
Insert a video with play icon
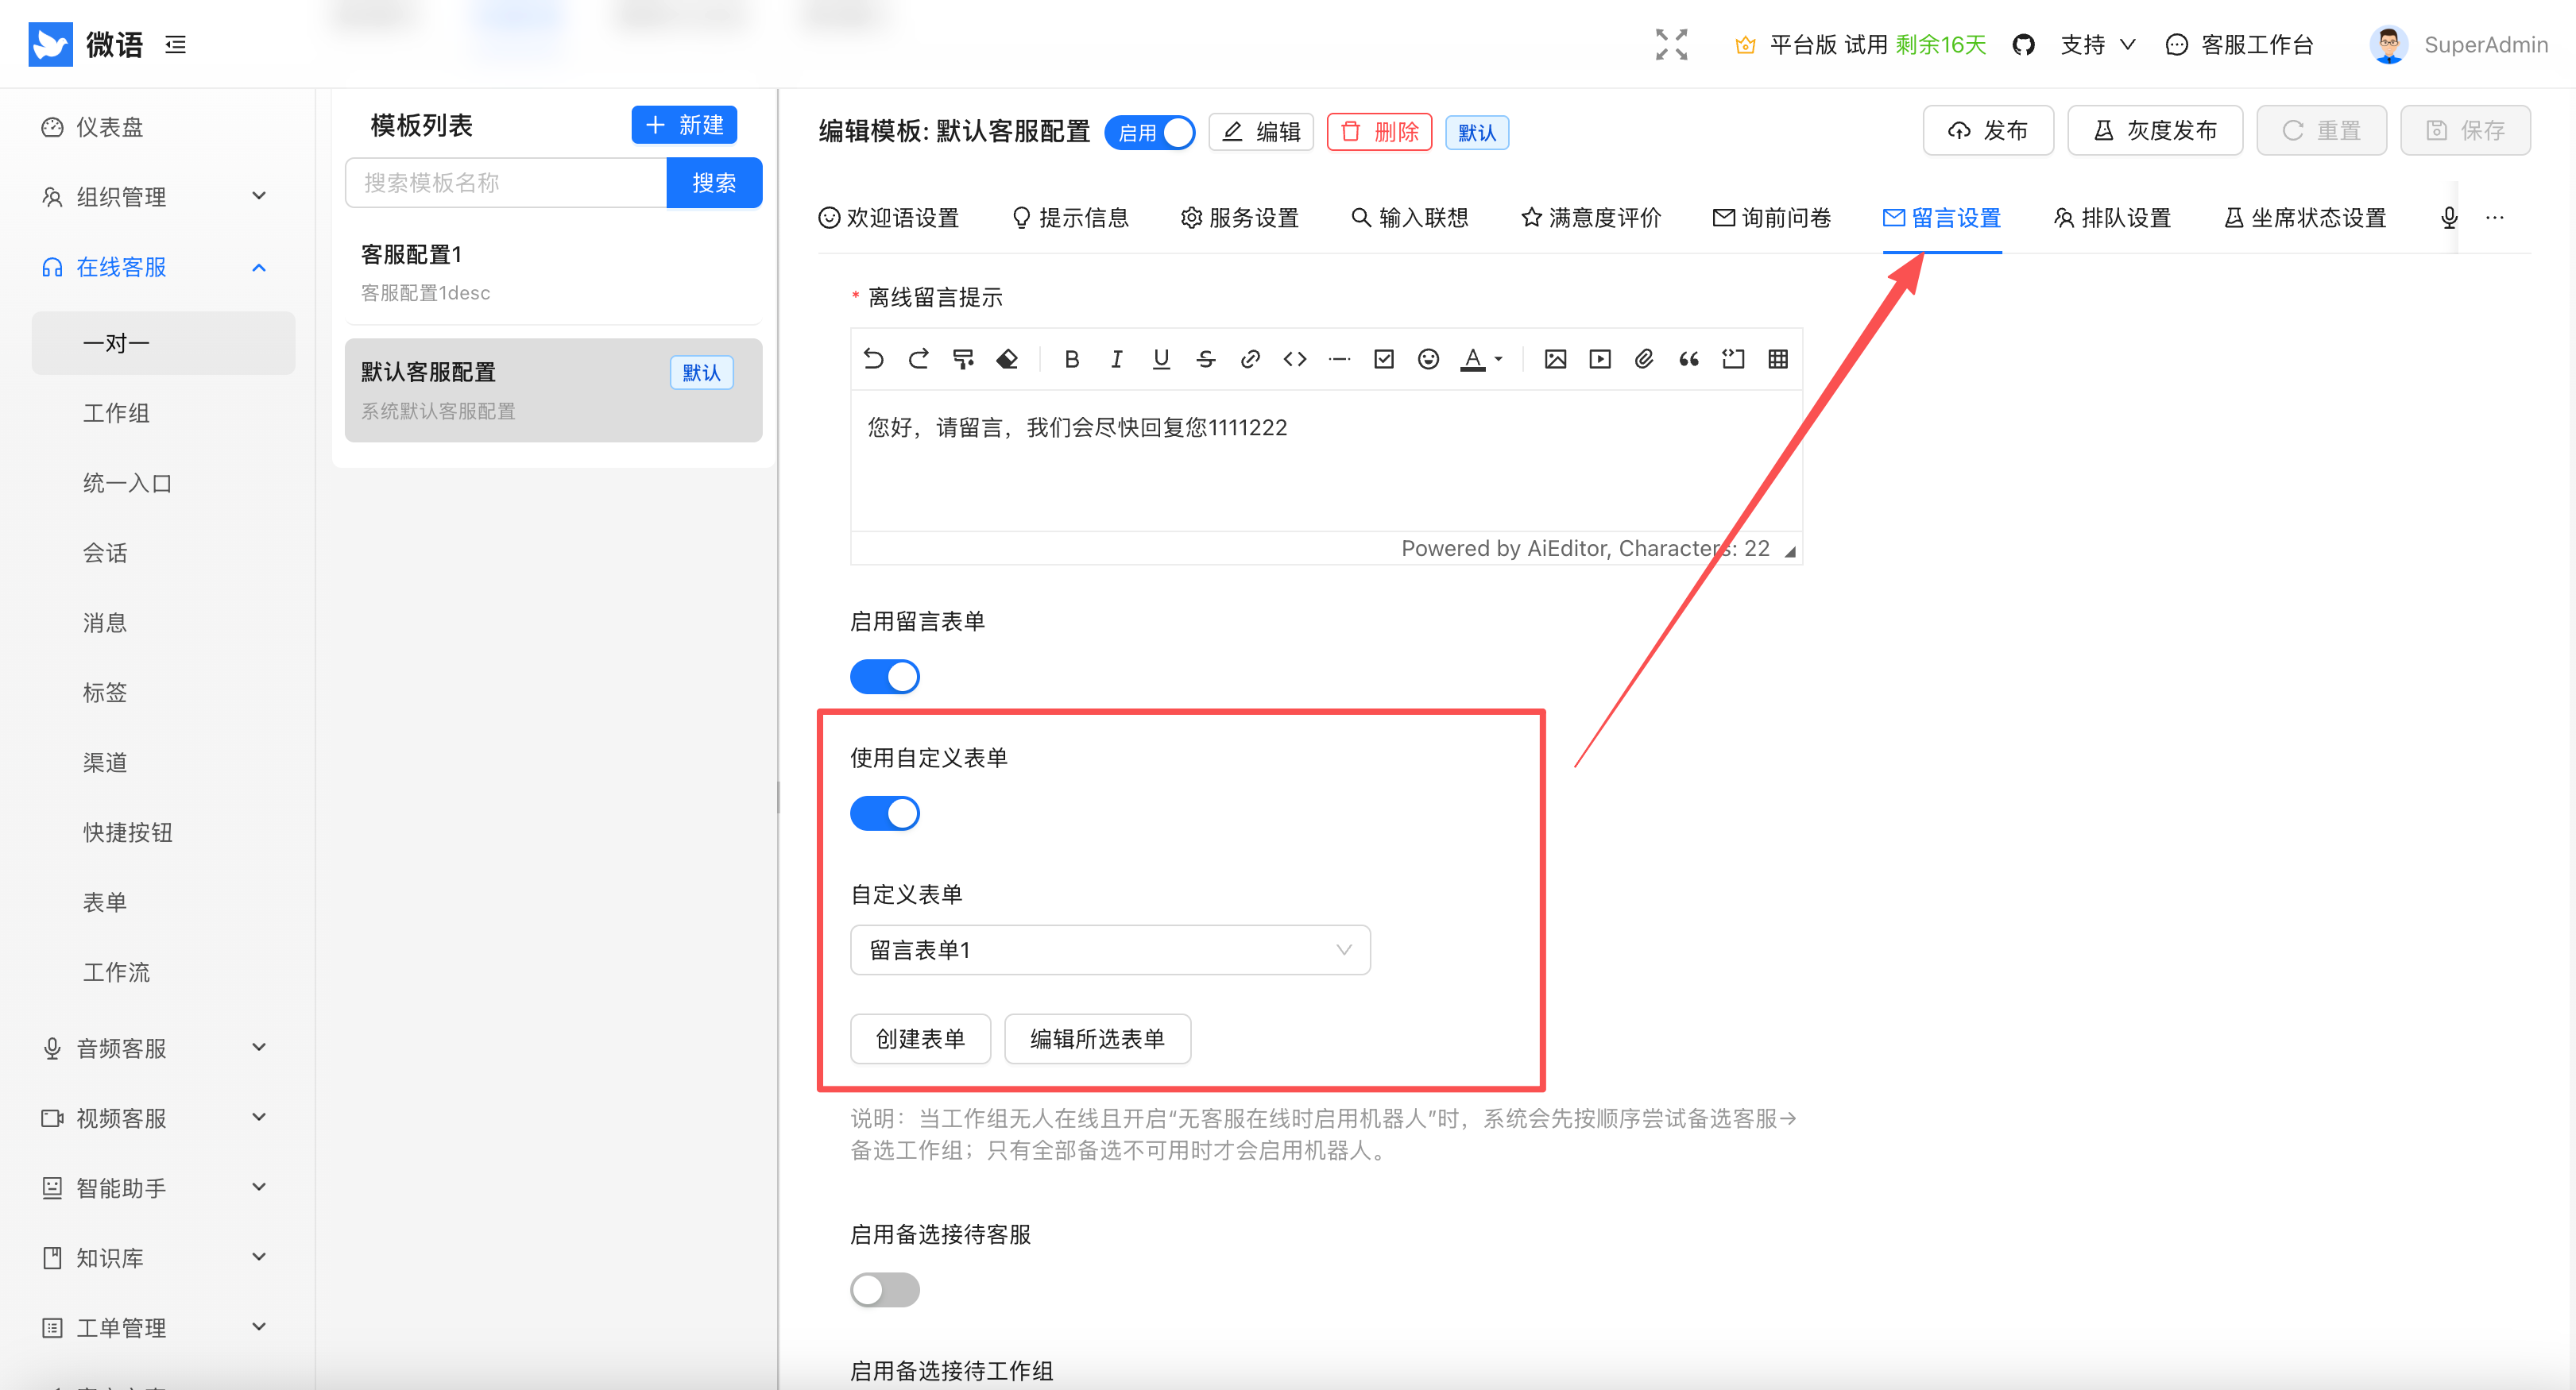(1600, 359)
